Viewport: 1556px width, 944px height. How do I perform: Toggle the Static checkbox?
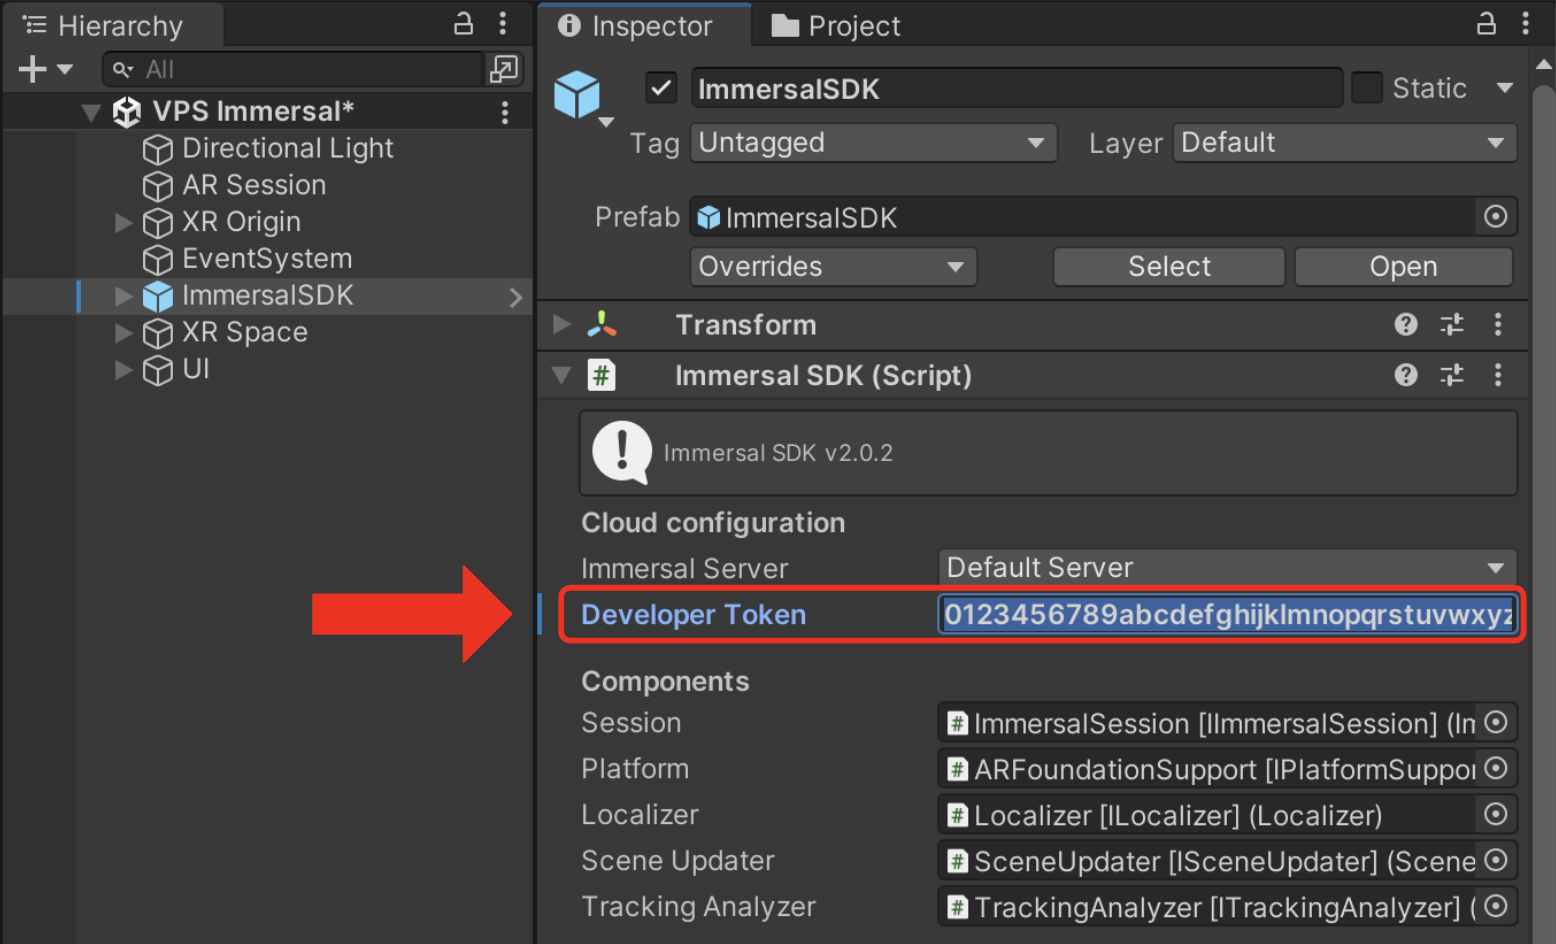[1367, 88]
